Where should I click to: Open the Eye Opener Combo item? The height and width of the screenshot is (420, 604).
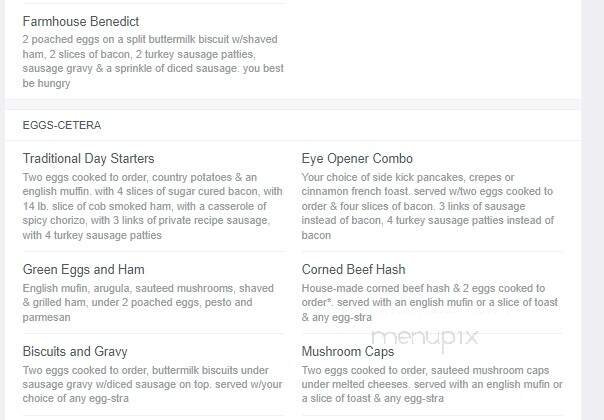(x=357, y=158)
